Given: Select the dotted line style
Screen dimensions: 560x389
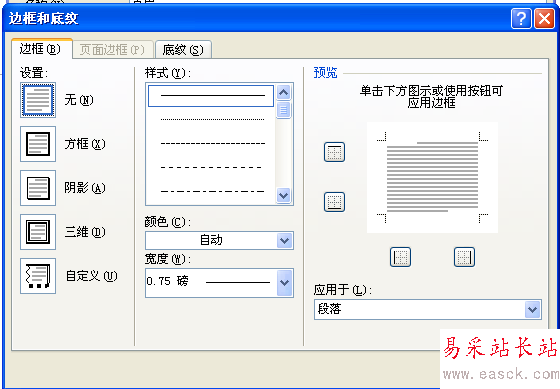Looking at the screenshot, I should pos(212,119).
